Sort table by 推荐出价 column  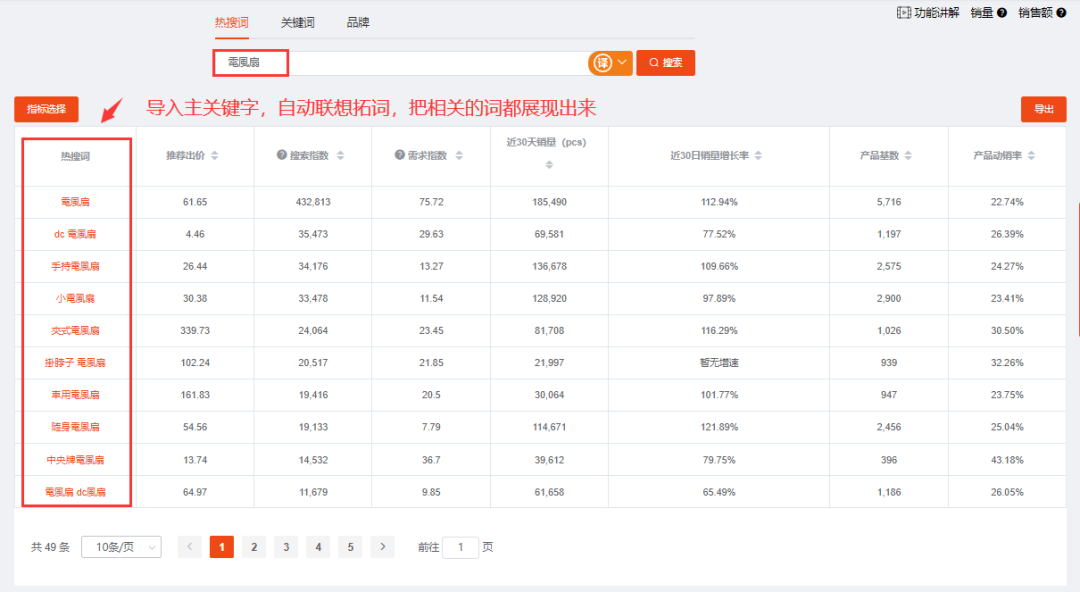point(214,156)
